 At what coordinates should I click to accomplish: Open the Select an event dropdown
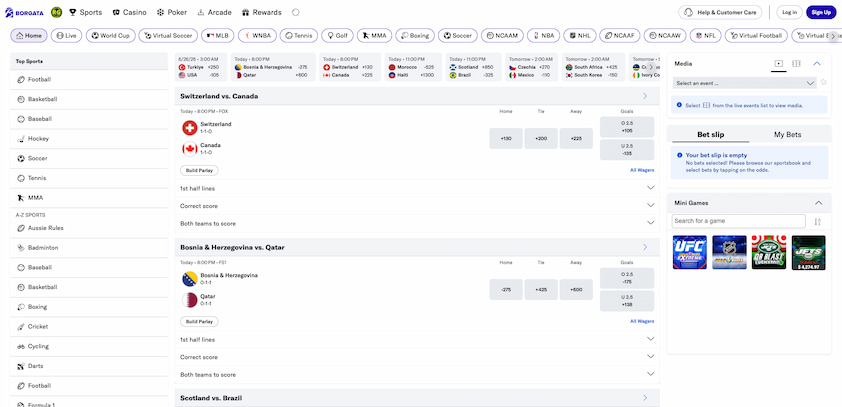click(x=745, y=83)
